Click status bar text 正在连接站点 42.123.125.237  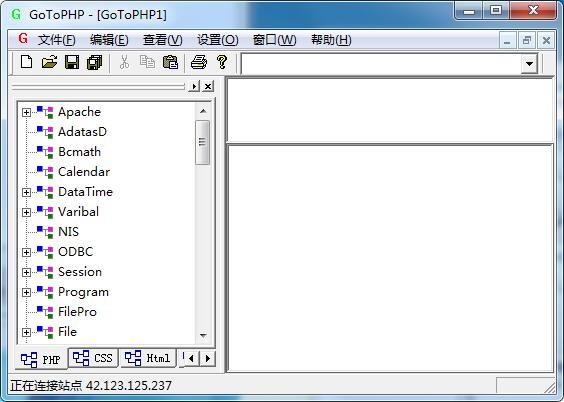91,386
